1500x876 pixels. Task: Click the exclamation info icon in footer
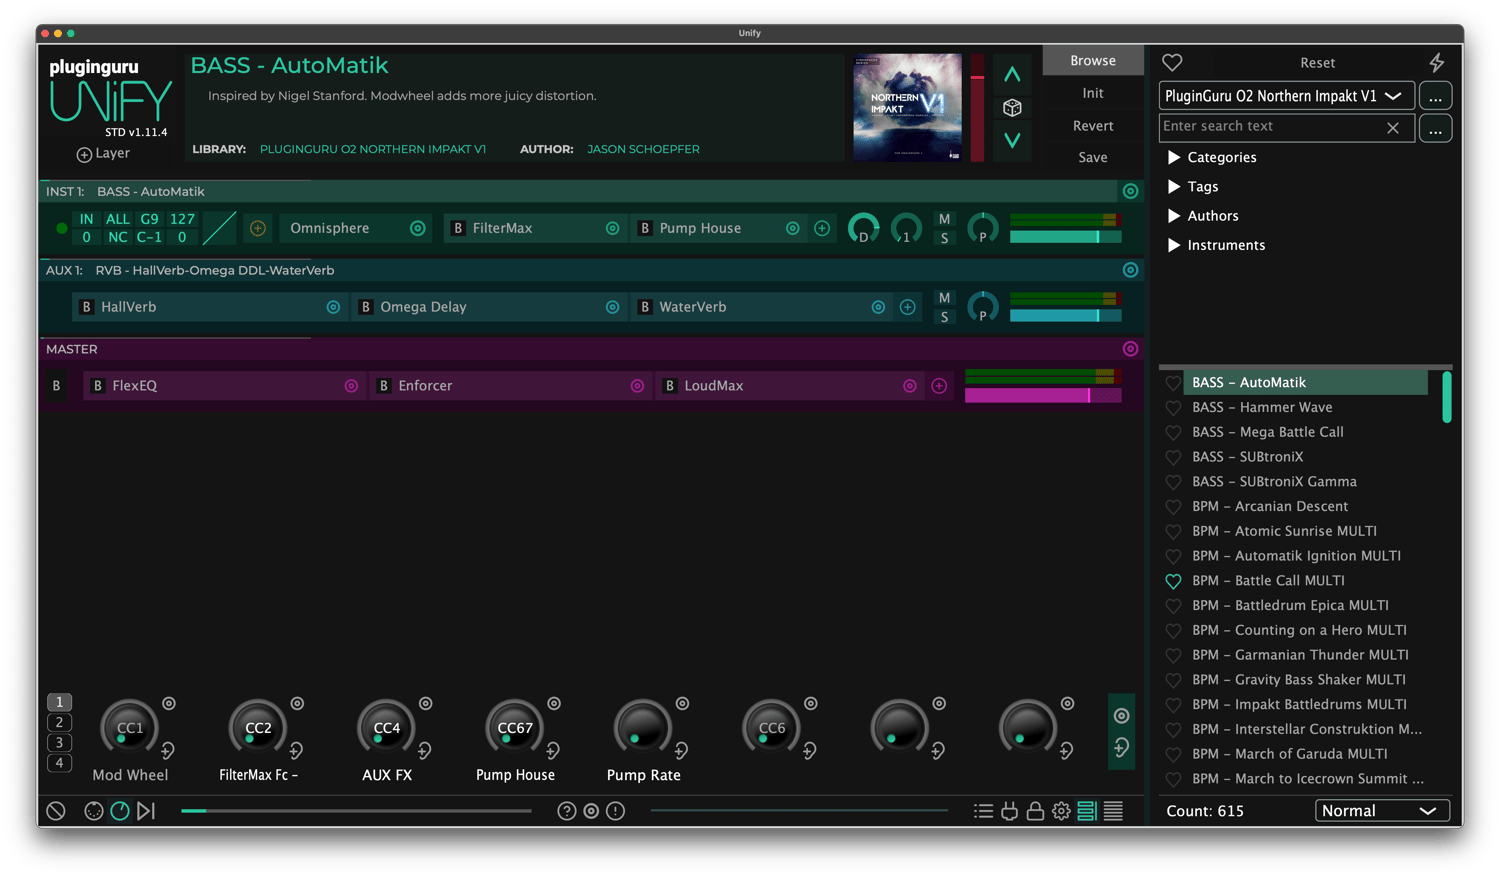click(x=616, y=811)
